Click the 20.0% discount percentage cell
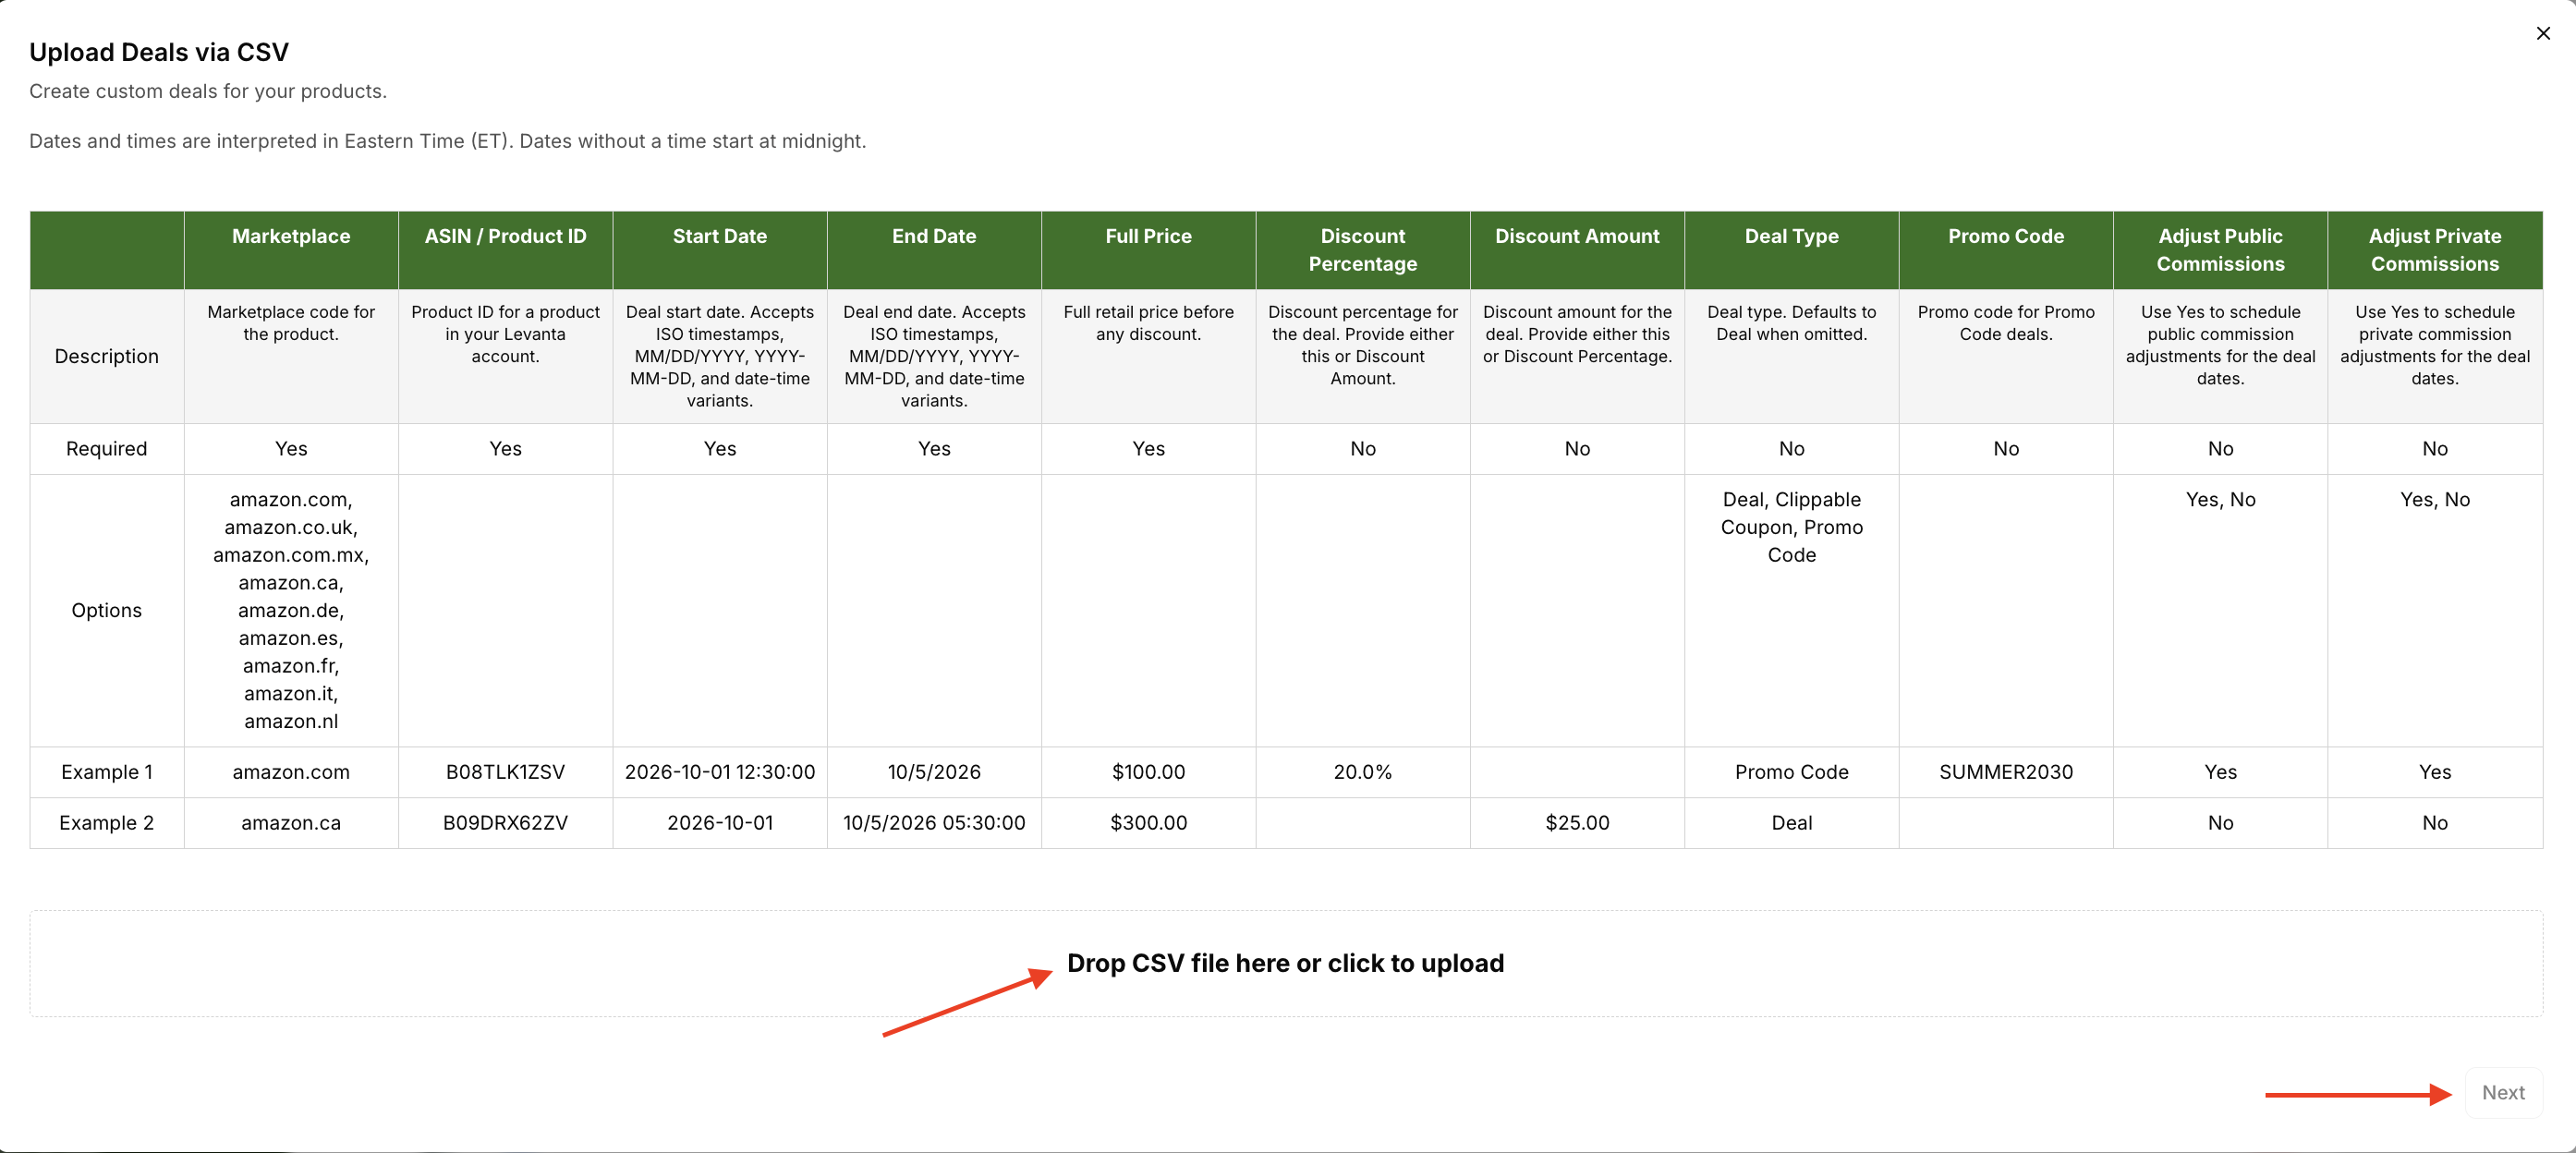Image resolution: width=2576 pixels, height=1153 pixels. click(x=1363, y=772)
